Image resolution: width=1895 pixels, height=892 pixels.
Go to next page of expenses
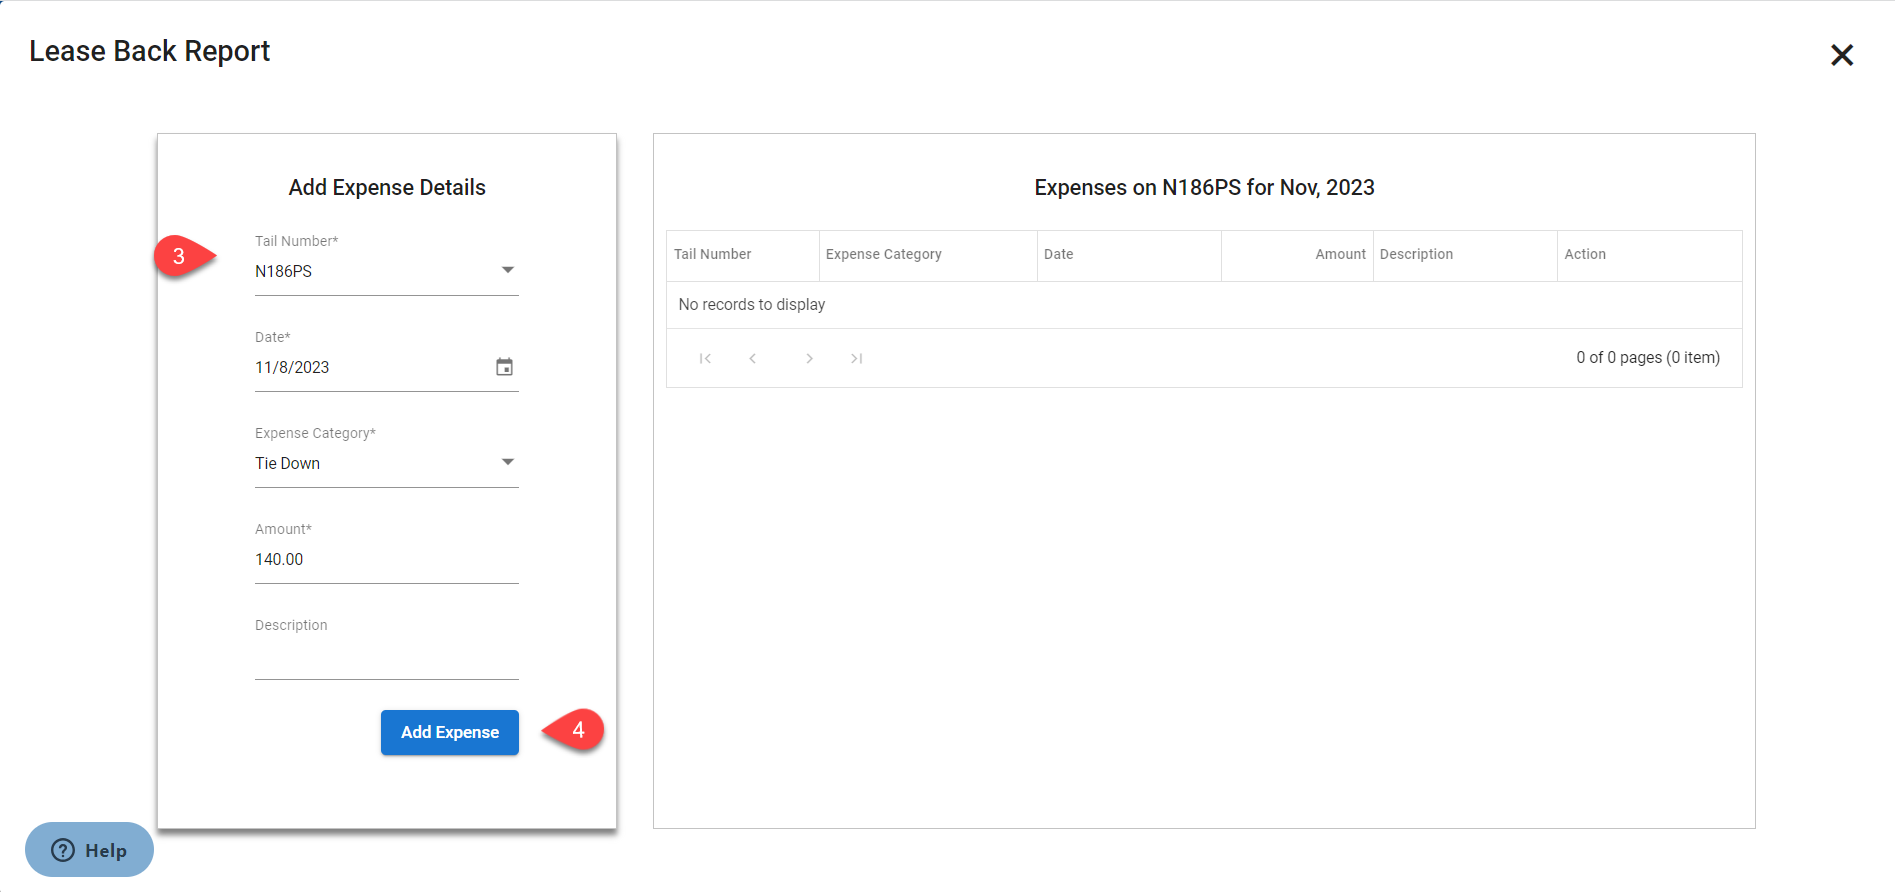(809, 358)
